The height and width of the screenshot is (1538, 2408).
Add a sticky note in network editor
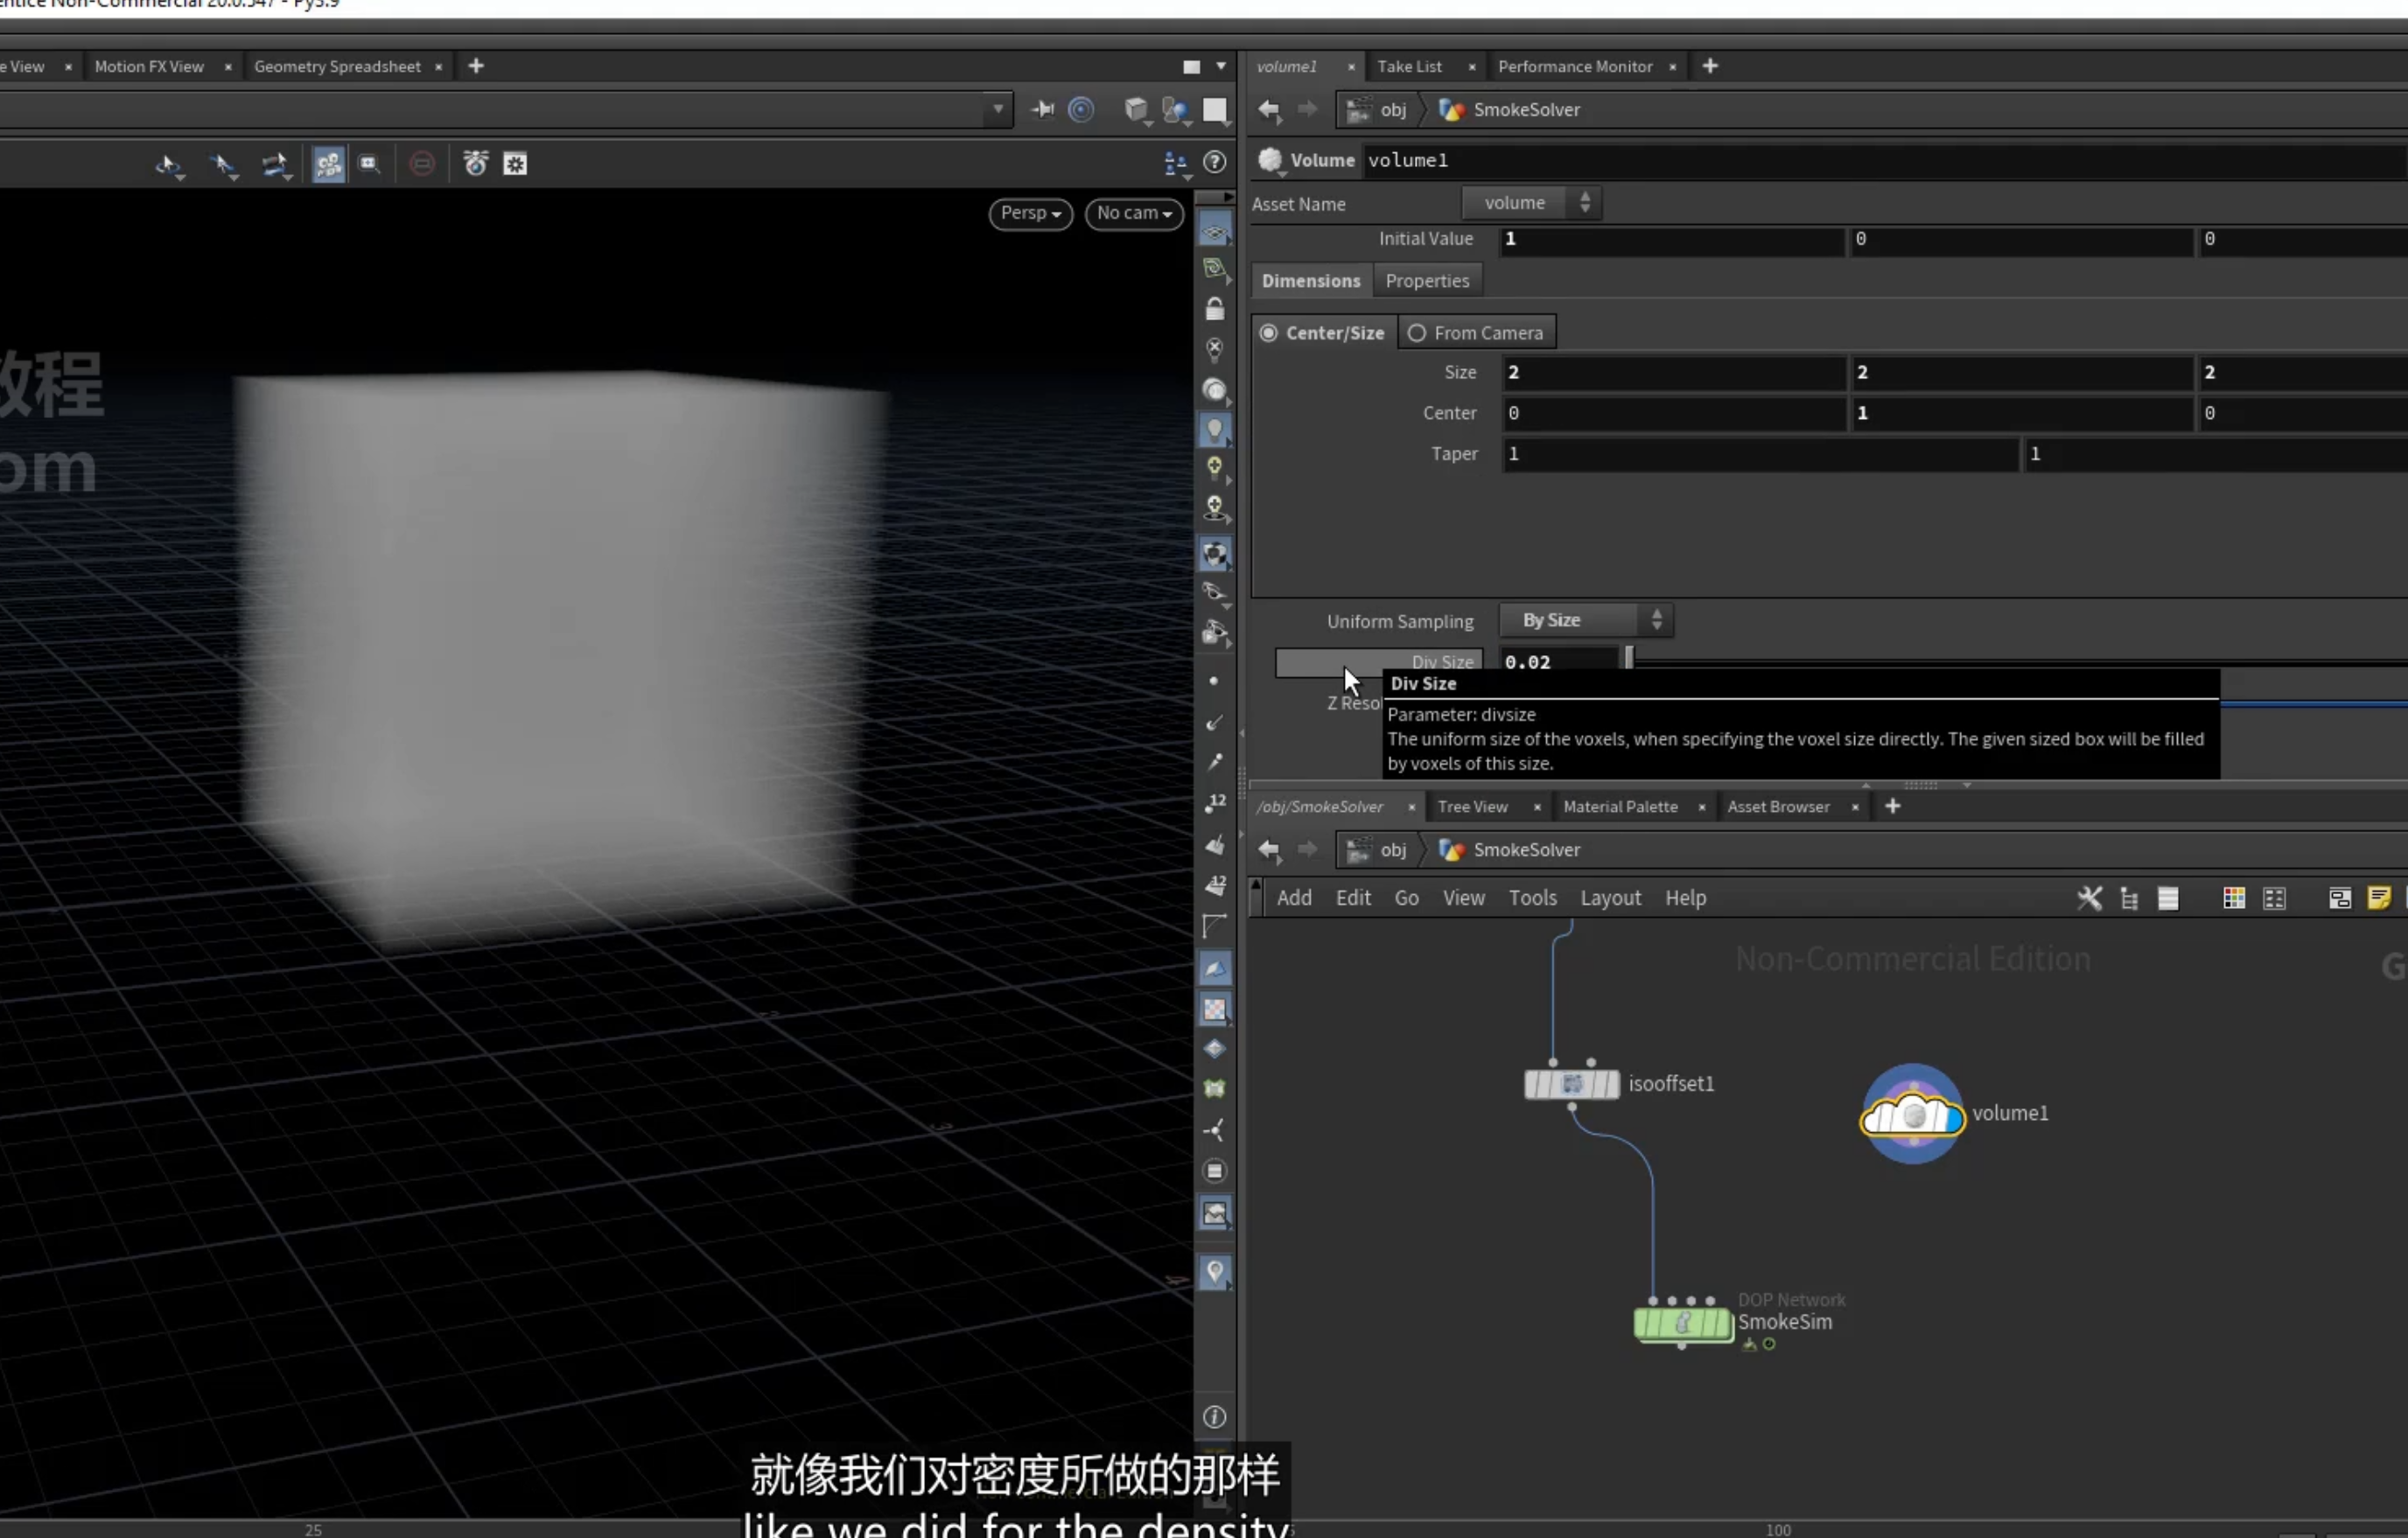(x=2379, y=898)
